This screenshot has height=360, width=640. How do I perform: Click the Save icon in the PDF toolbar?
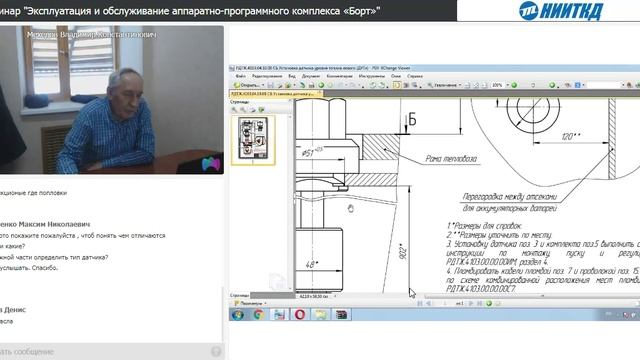[271, 85]
